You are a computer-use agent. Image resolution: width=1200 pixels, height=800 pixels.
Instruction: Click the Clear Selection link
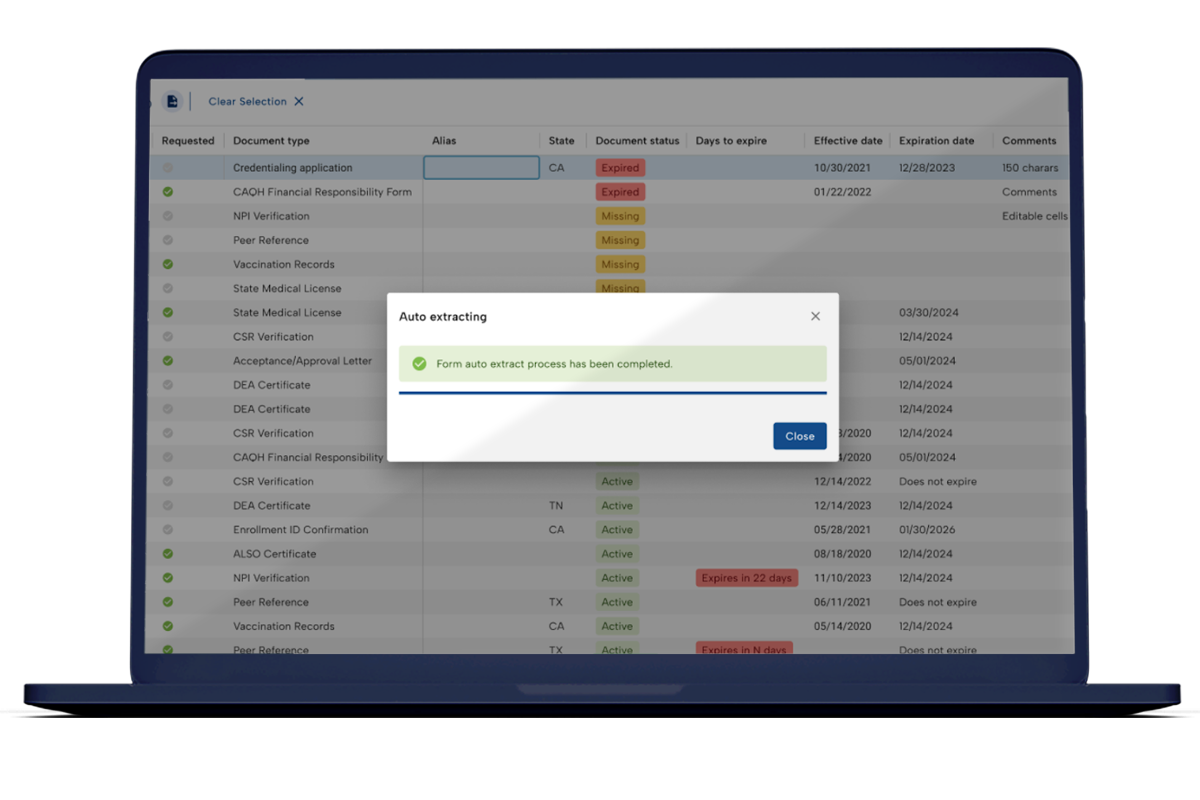(247, 101)
